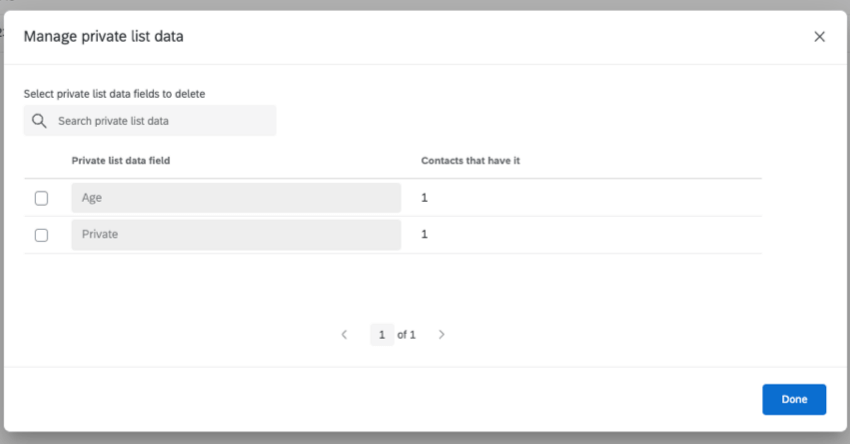This screenshot has height=444, width=850.
Task: Click the current page number box
Action: (381, 335)
